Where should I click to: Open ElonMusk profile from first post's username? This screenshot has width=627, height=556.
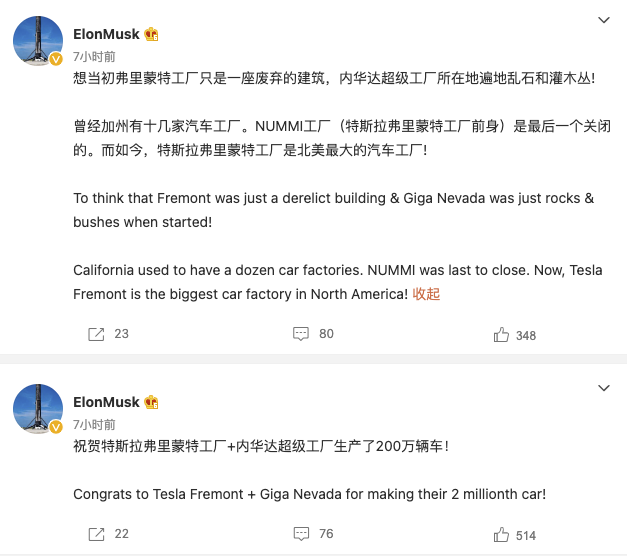point(106,34)
